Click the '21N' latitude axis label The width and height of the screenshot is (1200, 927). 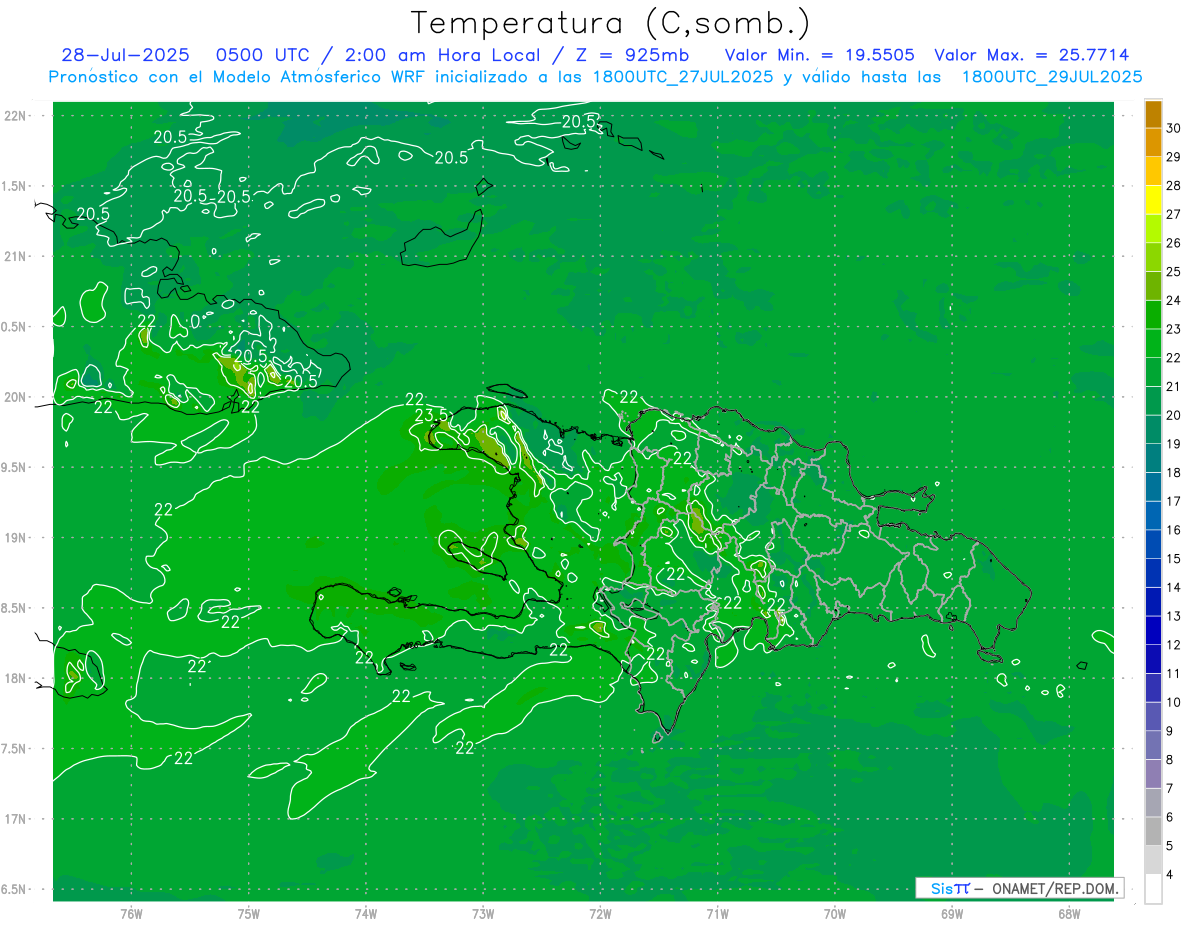pos(15,256)
